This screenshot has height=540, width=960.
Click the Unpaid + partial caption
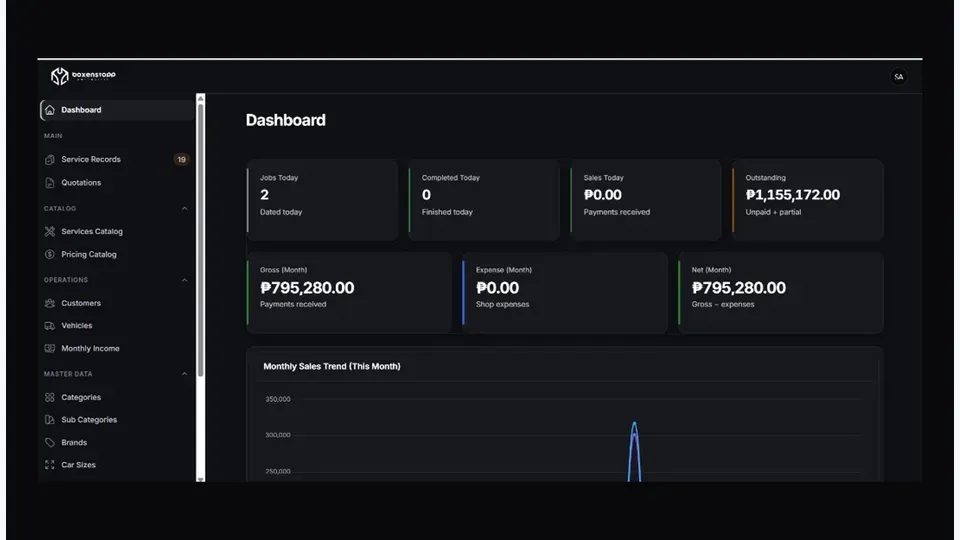pos(773,212)
